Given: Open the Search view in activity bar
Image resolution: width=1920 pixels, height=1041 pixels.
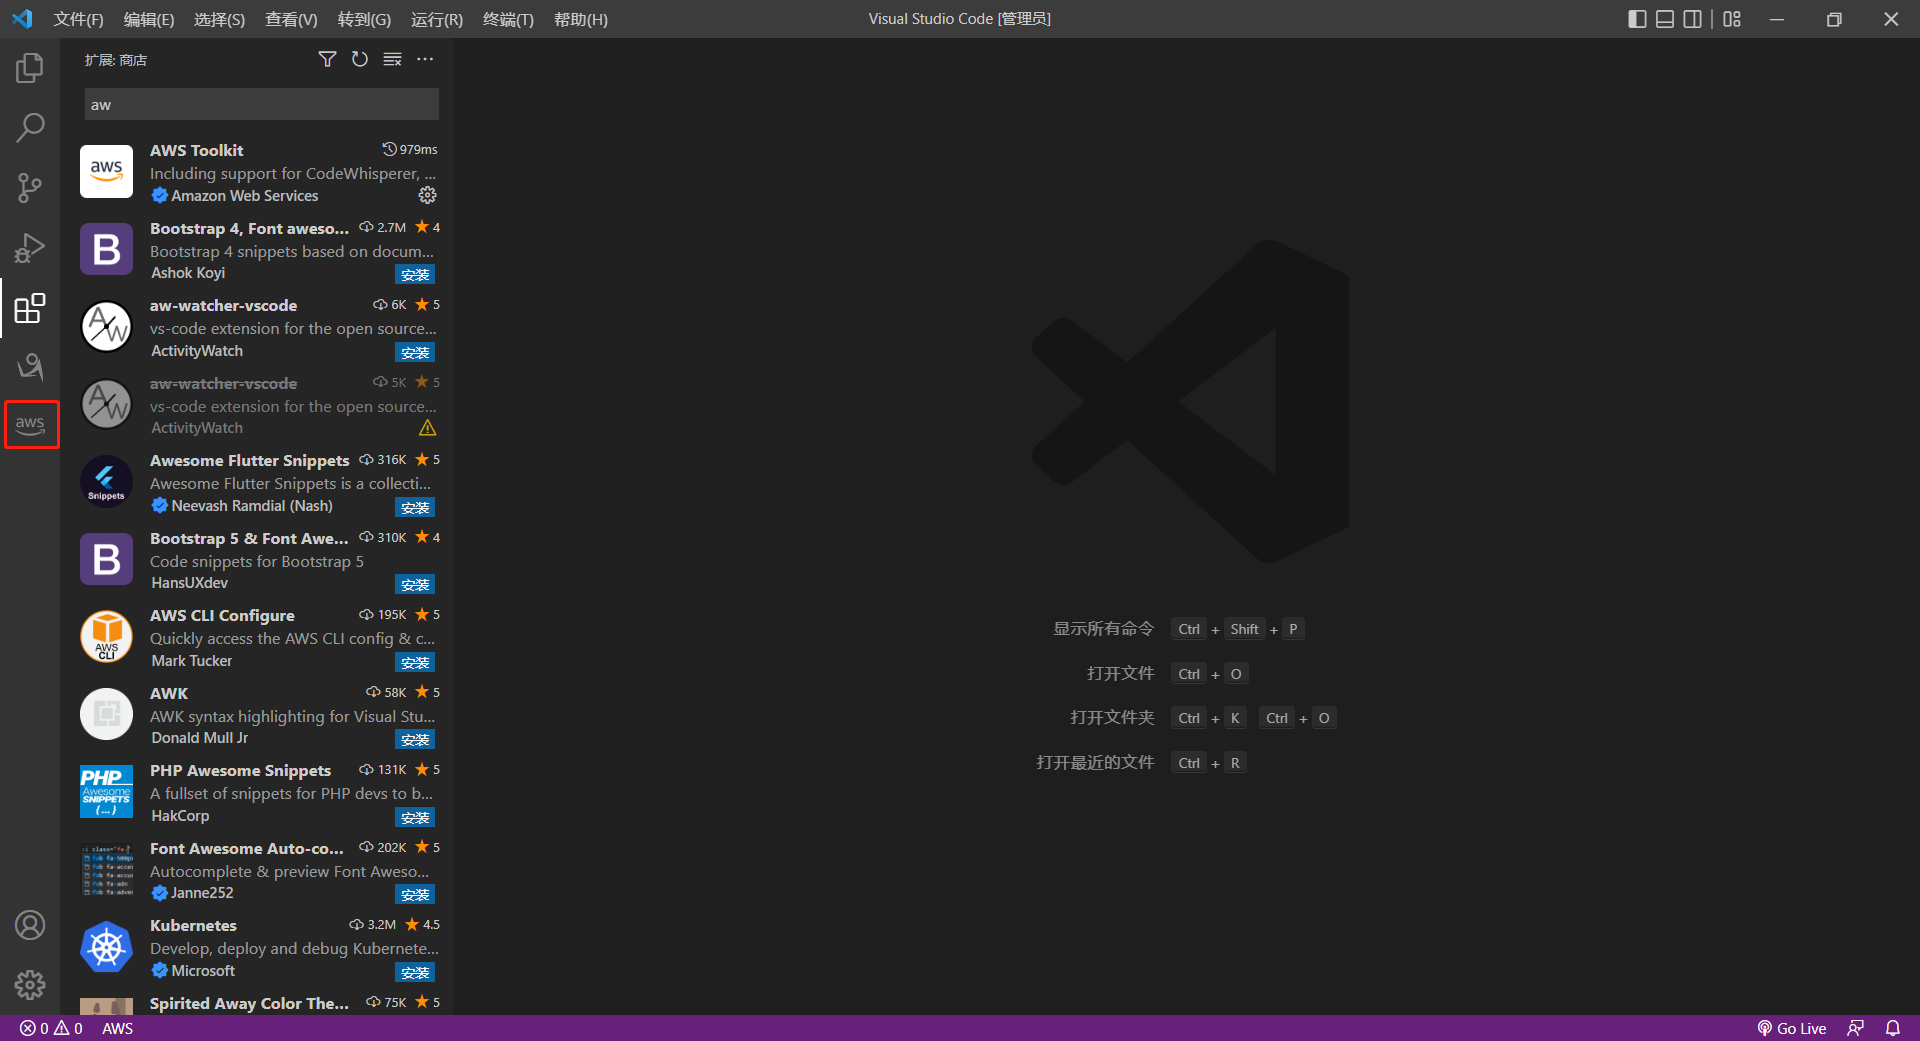Looking at the screenshot, I should point(30,127).
